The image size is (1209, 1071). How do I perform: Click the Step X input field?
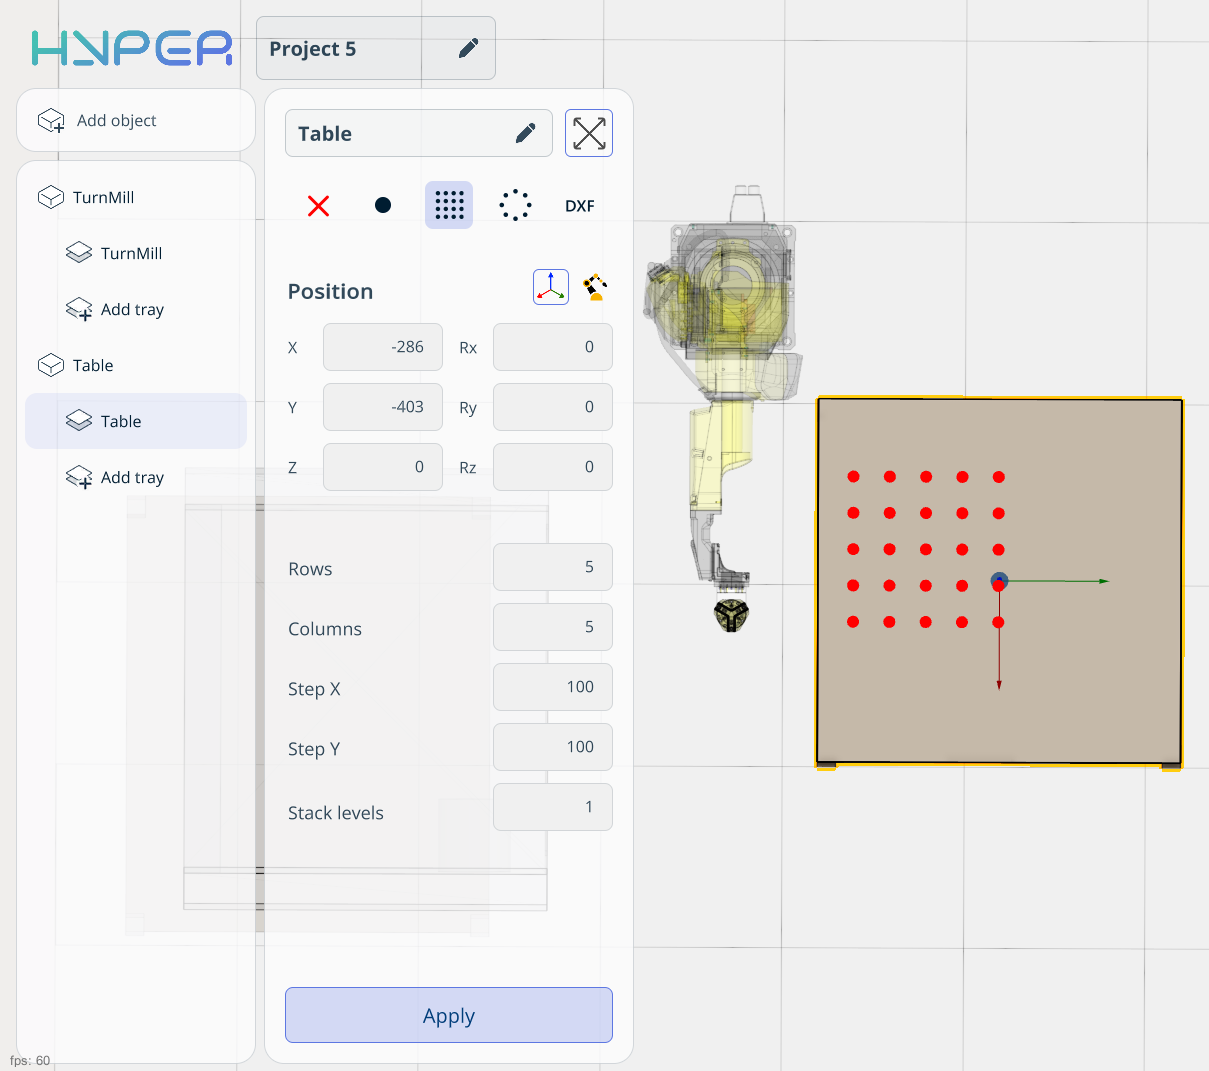point(552,687)
